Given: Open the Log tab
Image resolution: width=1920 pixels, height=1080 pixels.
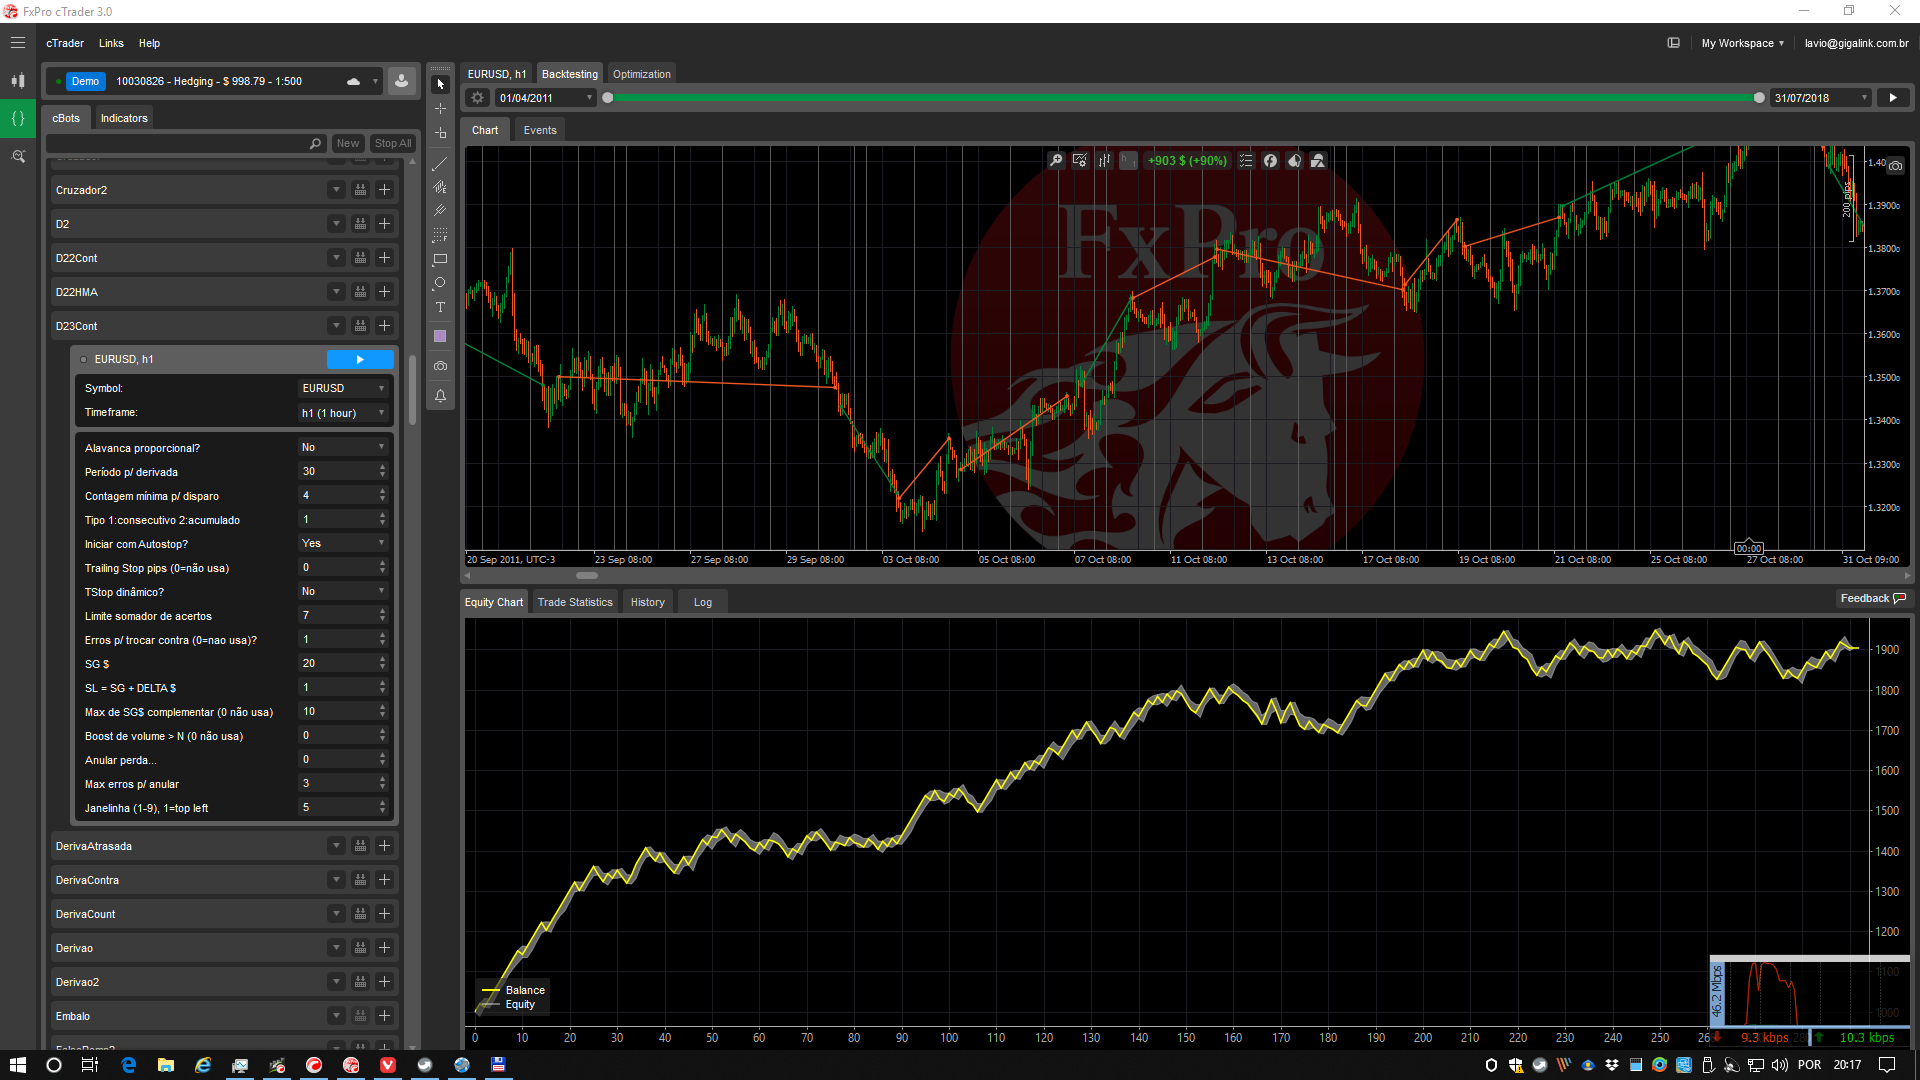Looking at the screenshot, I should pos(703,602).
